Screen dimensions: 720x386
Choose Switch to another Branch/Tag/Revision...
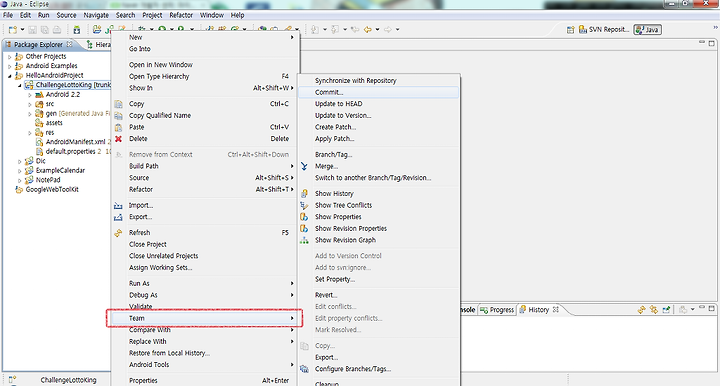tap(373, 178)
